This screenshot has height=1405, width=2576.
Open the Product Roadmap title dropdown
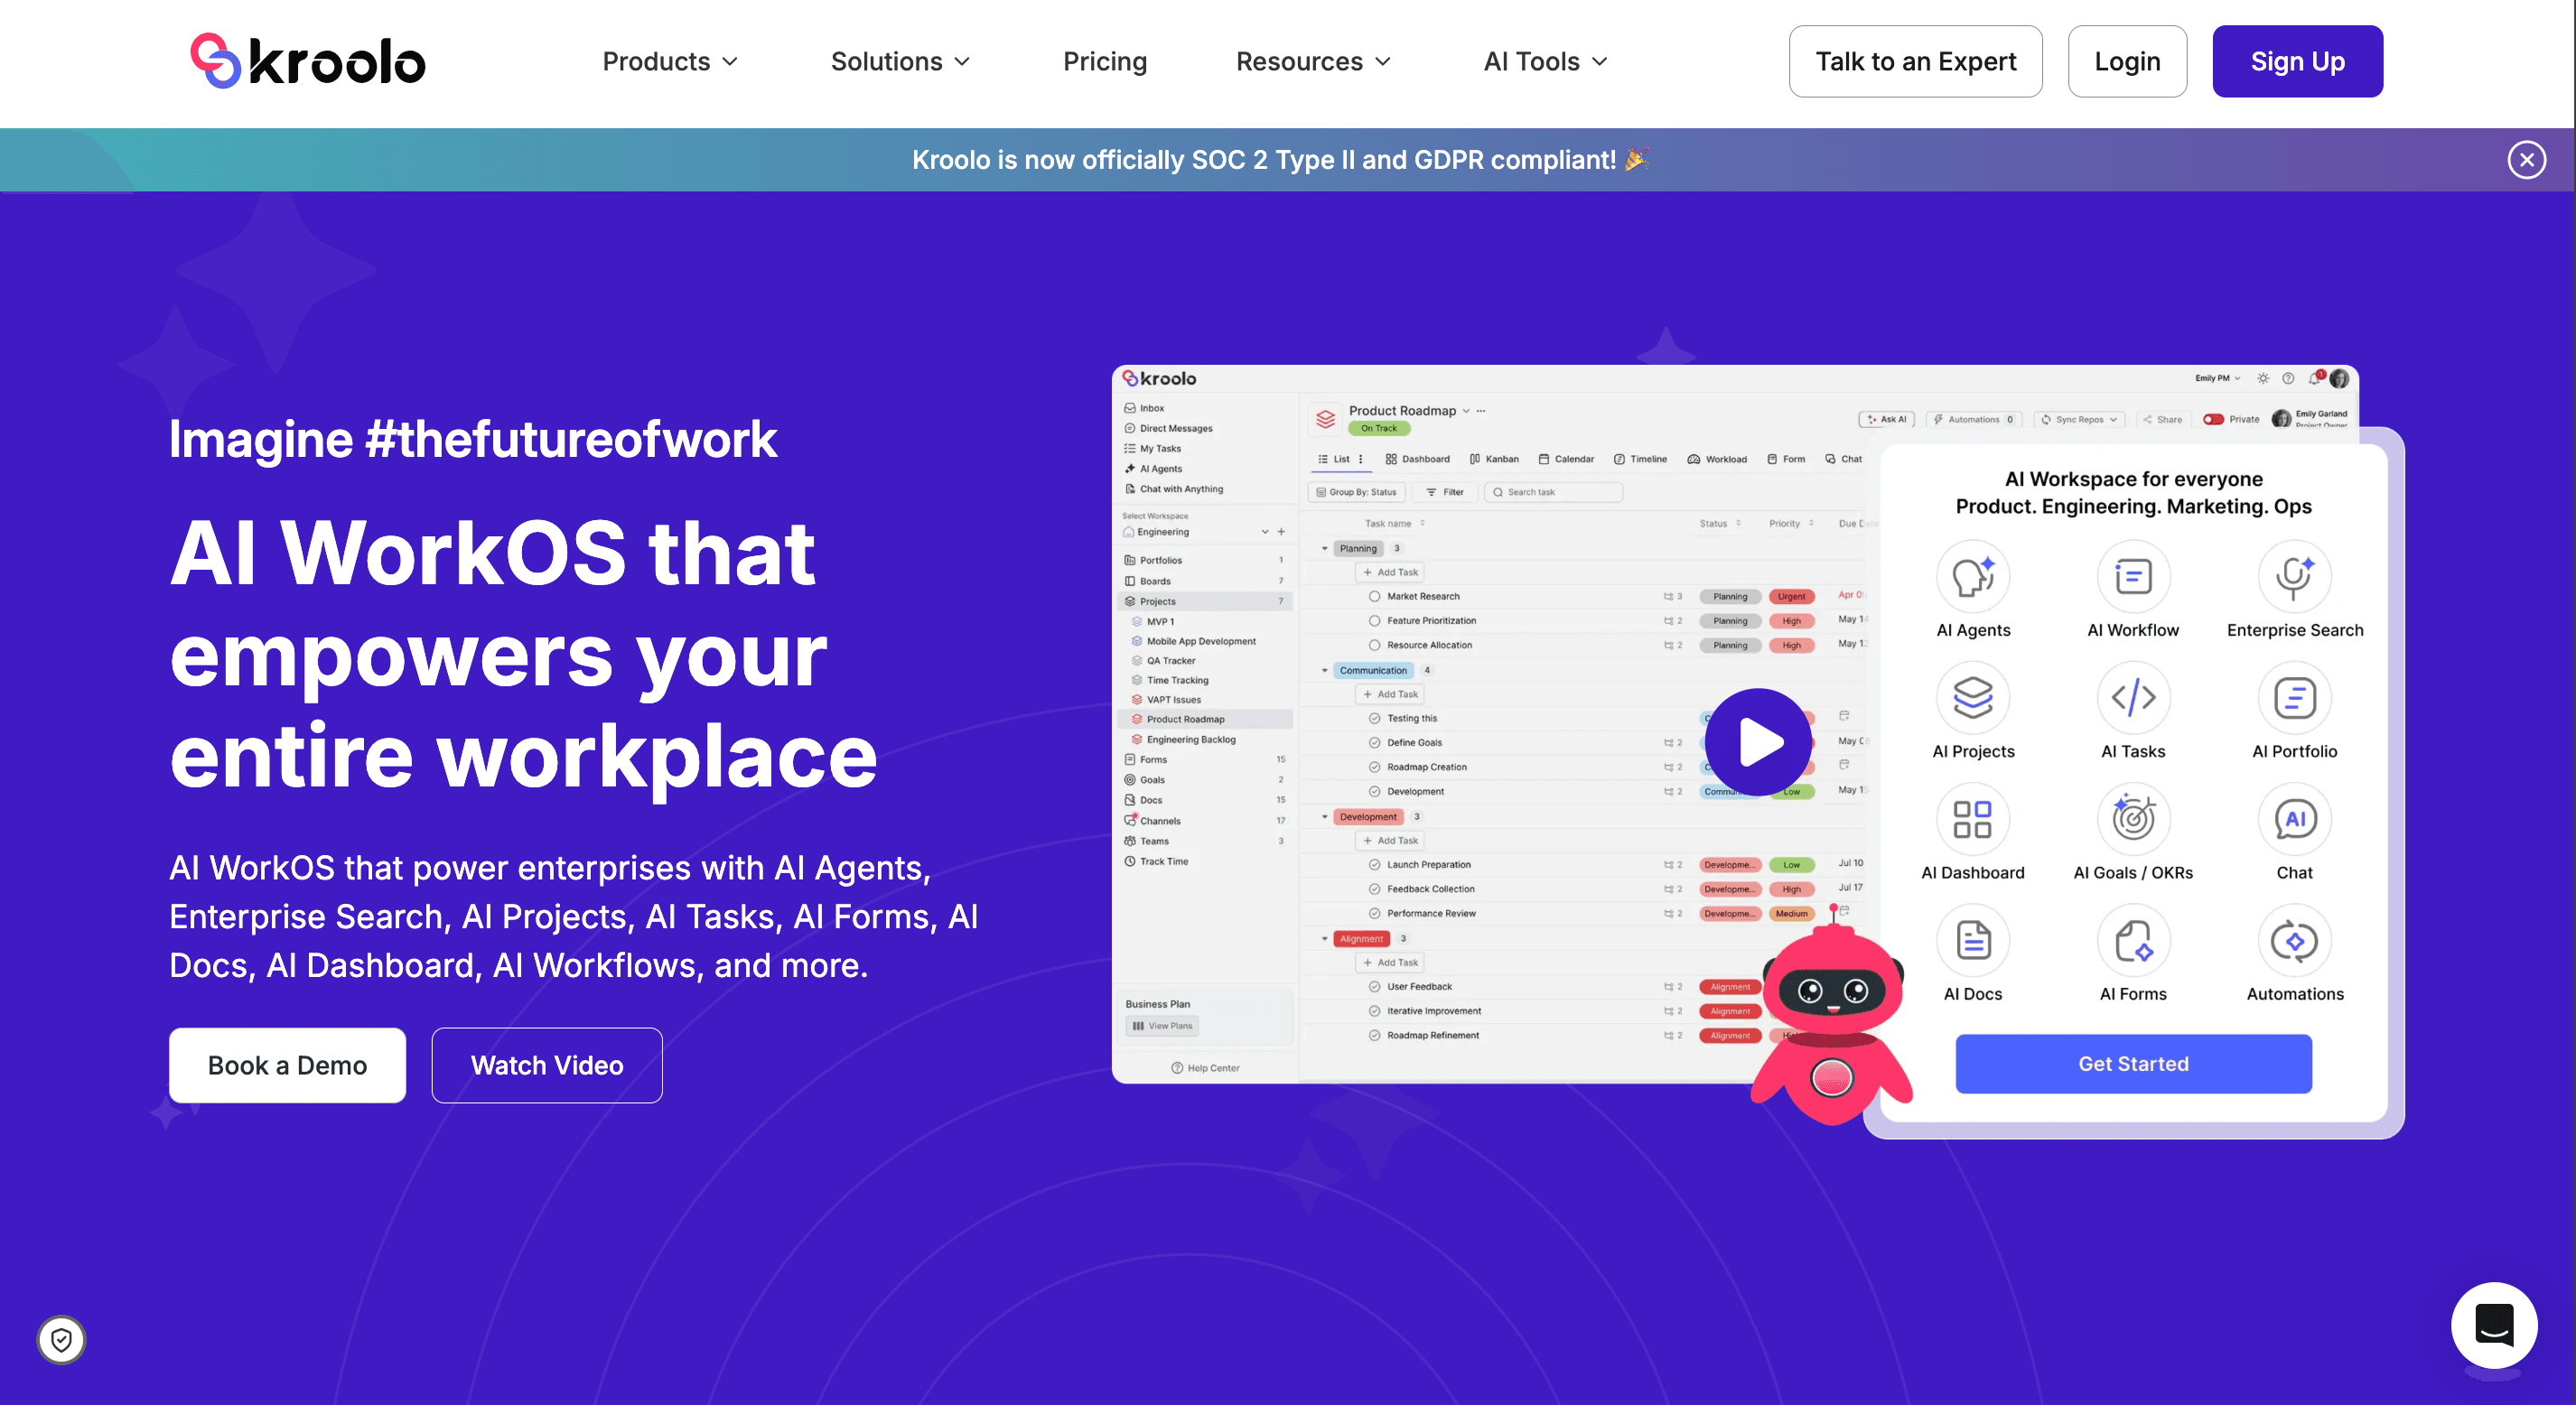coord(1466,410)
